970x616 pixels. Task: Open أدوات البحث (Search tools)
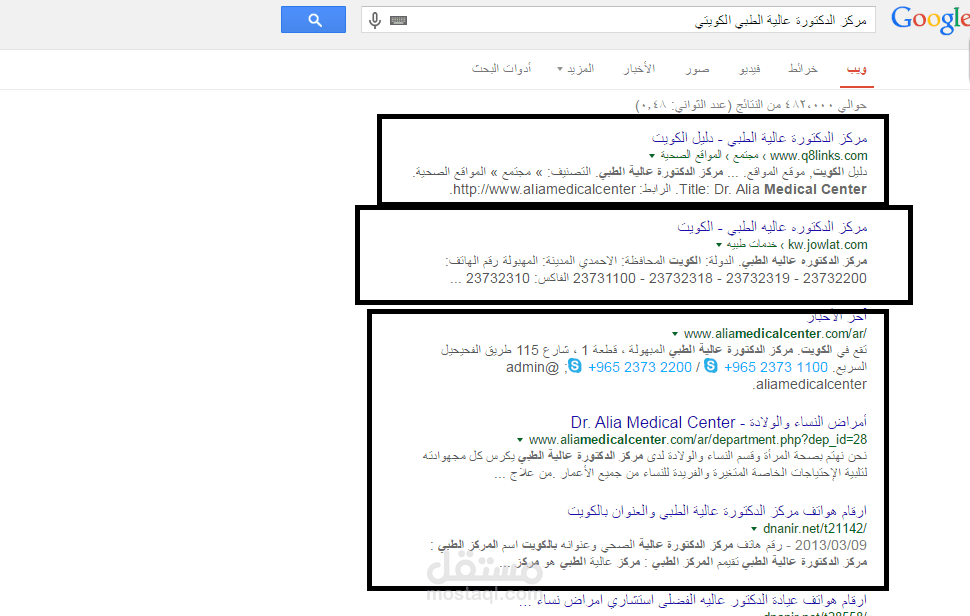point(502,69)
